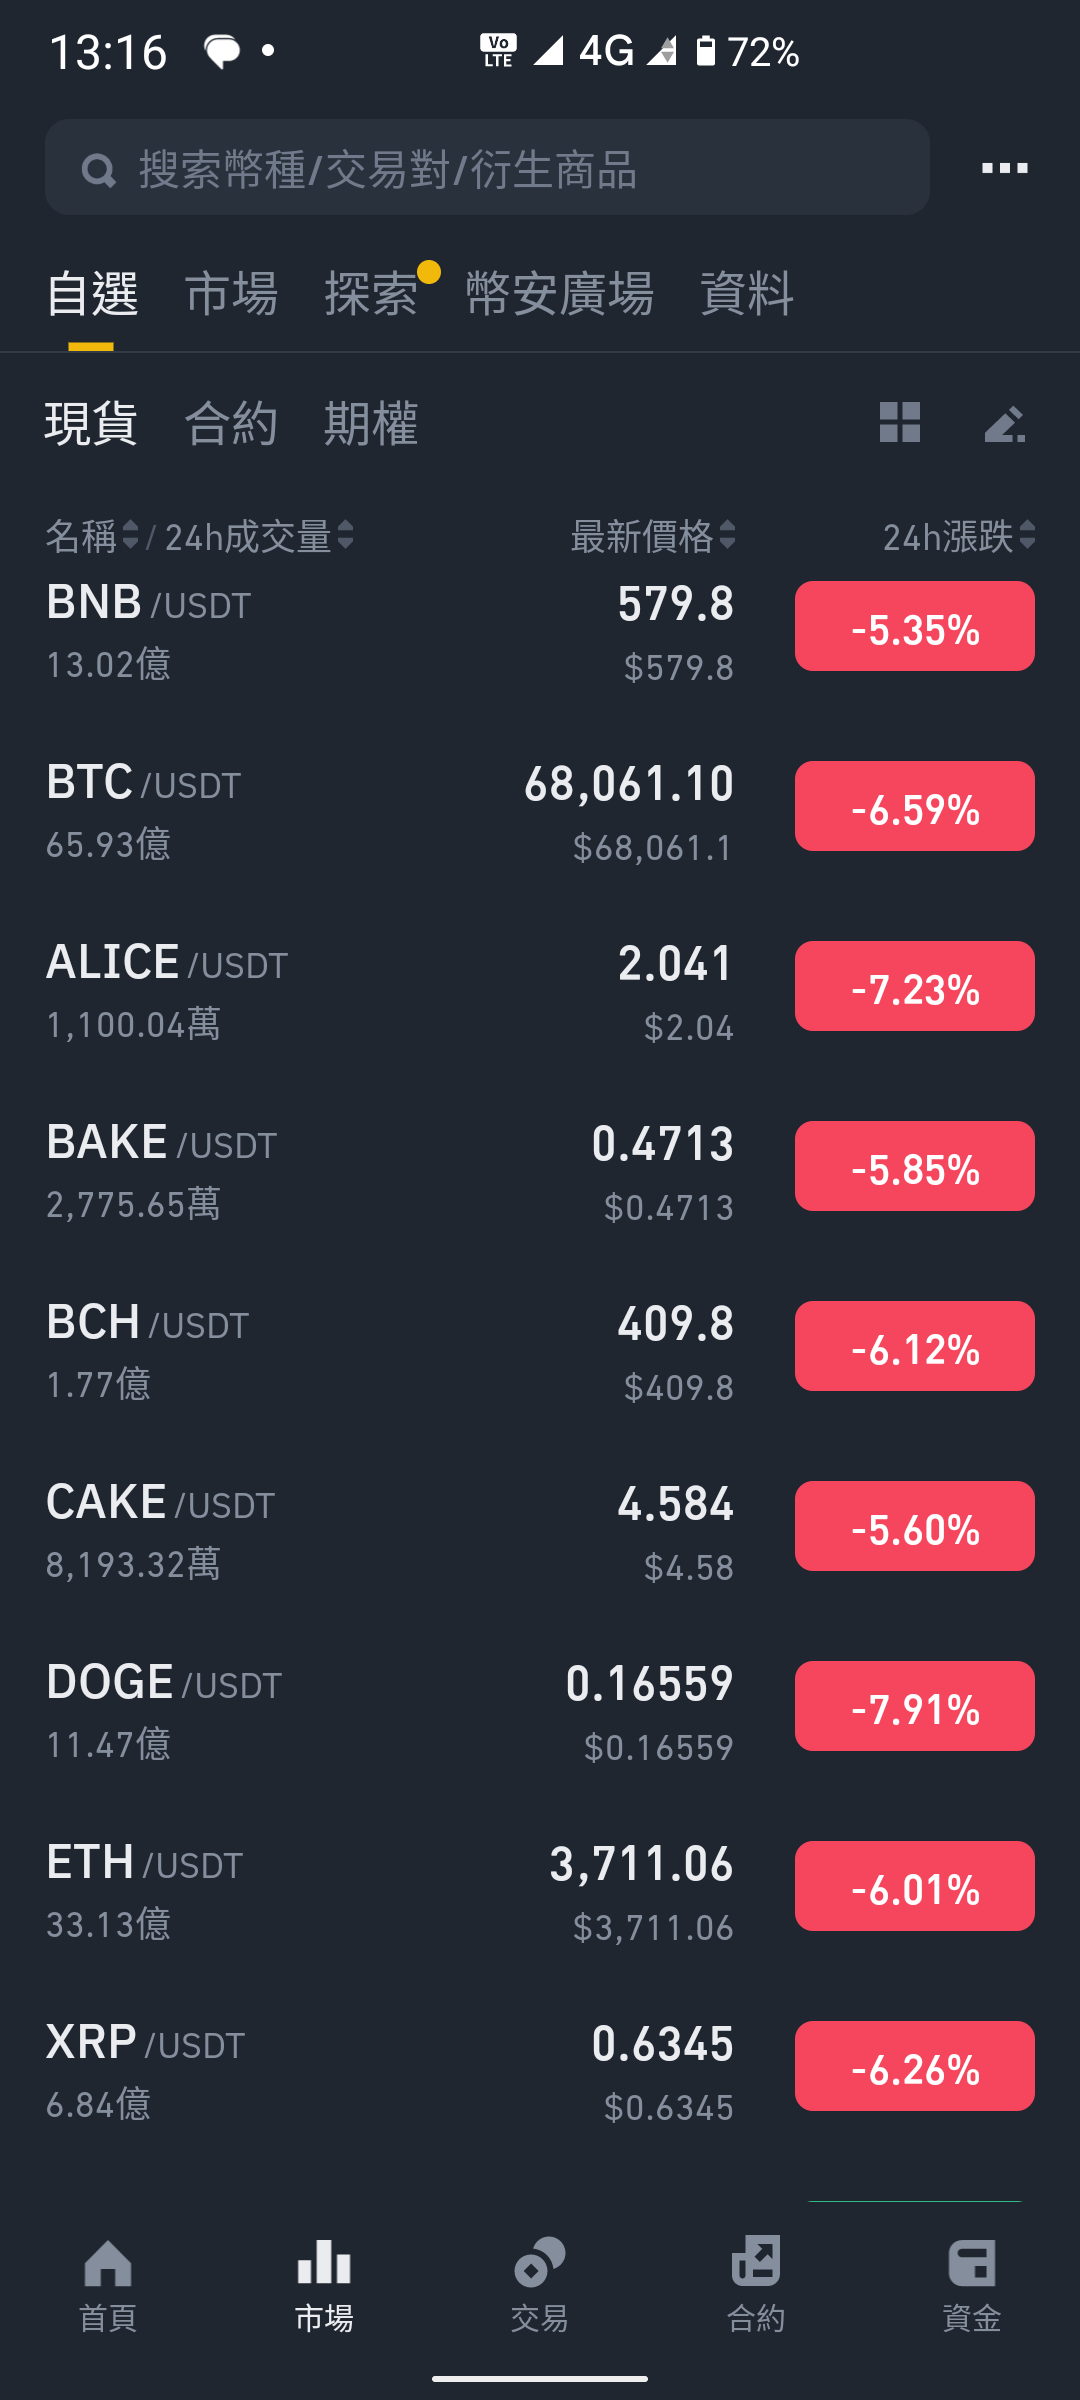Toggle BNB change display -5.35%
The width and height of the screenshot is (1080, 2400).
pos(914,626)
